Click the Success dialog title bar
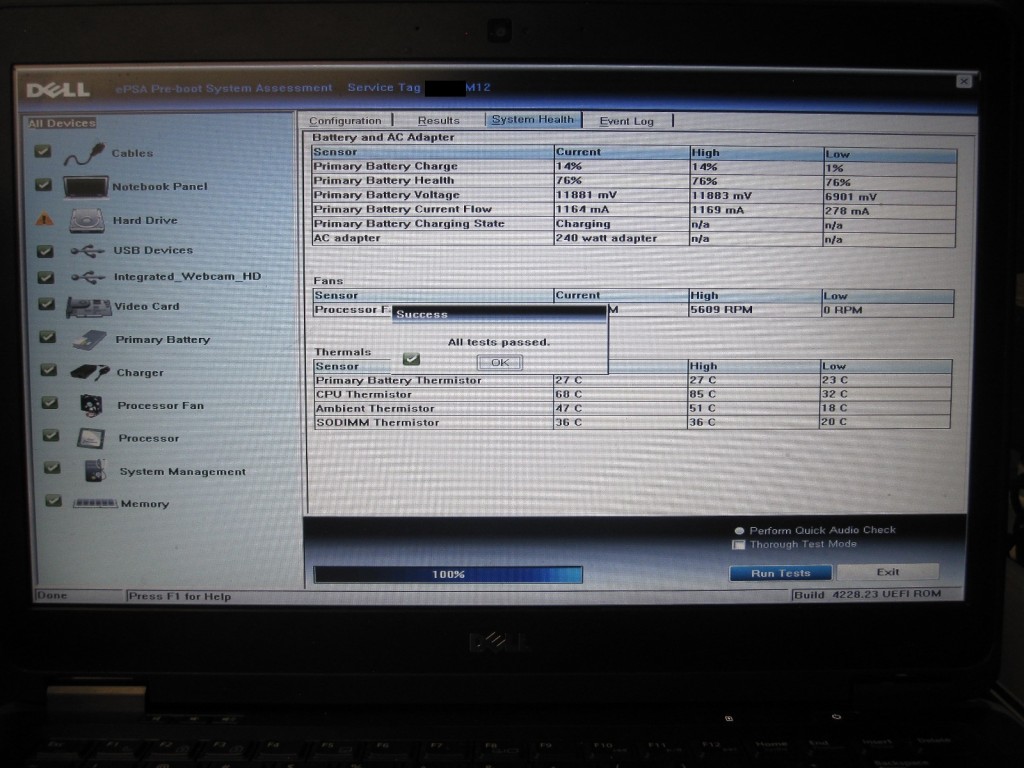Screen dimensions: 1024x768 point(500,314)
